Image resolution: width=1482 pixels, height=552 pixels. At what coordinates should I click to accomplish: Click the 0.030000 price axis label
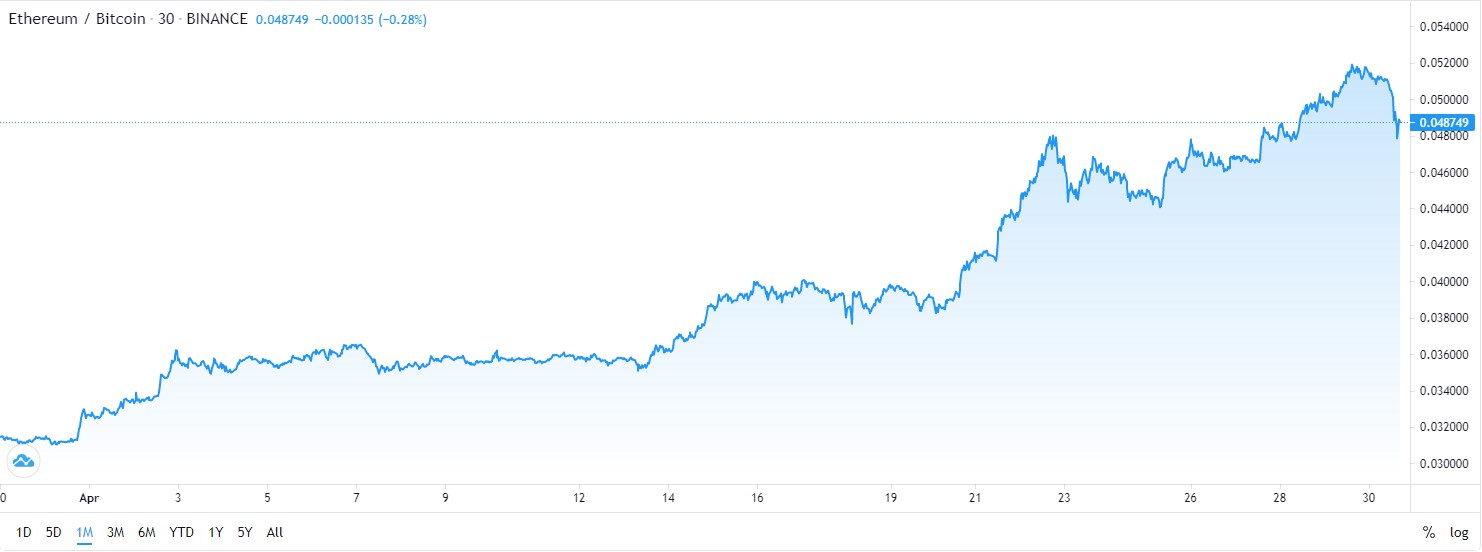point(1443,464)
